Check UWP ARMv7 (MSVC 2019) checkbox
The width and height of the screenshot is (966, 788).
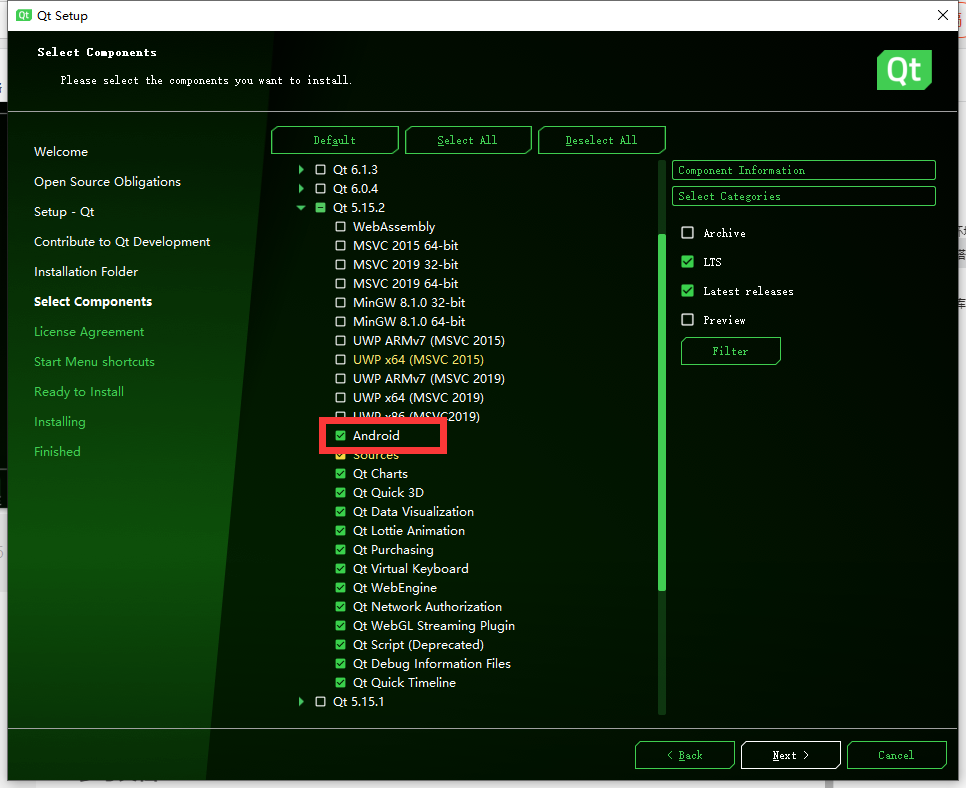(x=340, y=379)
